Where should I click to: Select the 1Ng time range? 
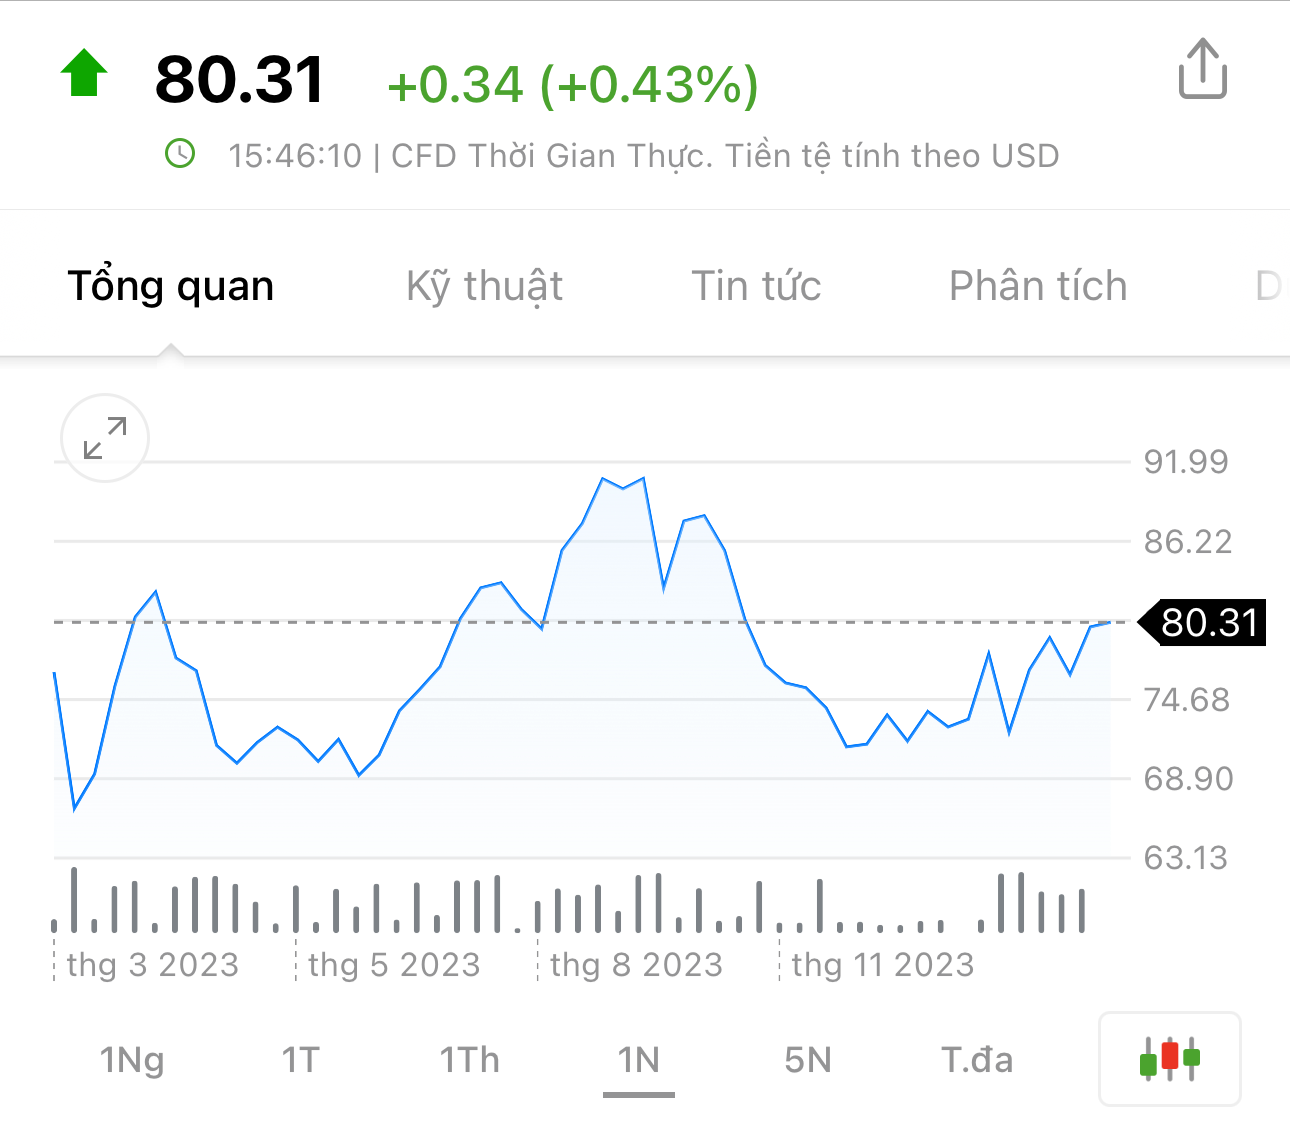[132, 1060]
